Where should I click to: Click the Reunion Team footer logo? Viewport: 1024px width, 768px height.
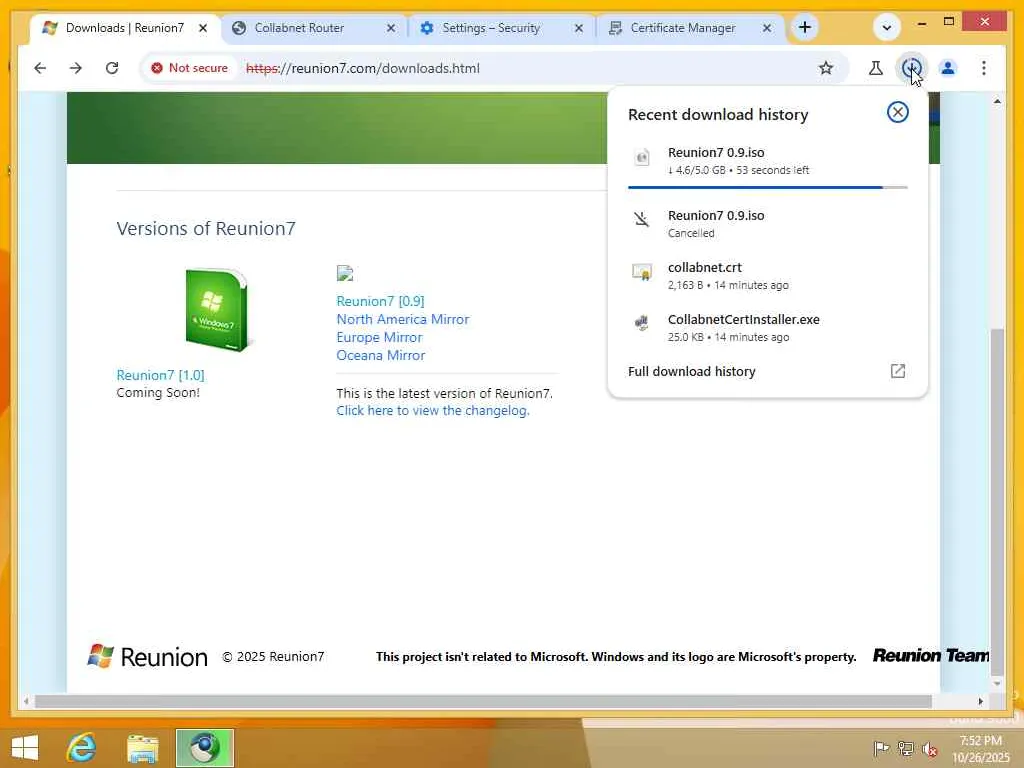point(931,655)
